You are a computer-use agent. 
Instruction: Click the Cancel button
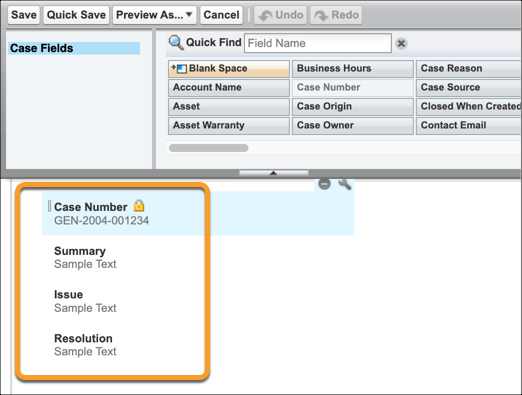click(x=221, y=15)
